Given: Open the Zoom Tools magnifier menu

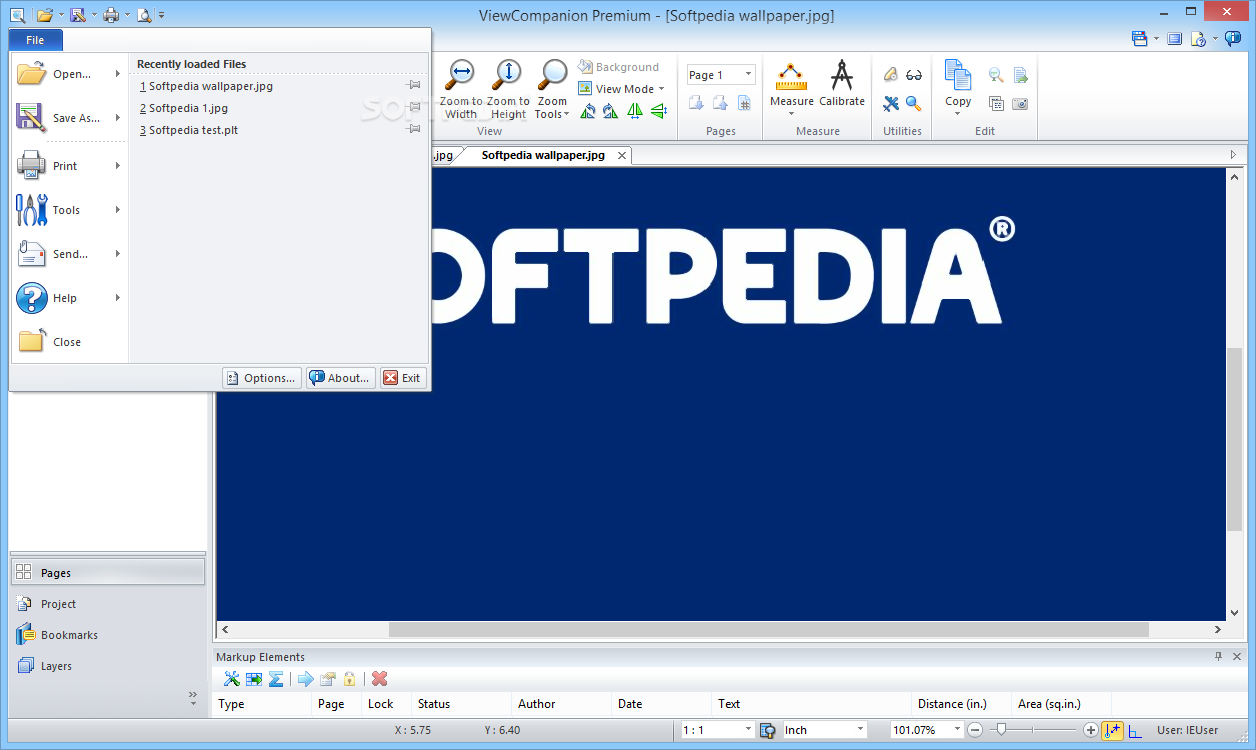Looking at the screenshot, I should click(x=552, y=89).
